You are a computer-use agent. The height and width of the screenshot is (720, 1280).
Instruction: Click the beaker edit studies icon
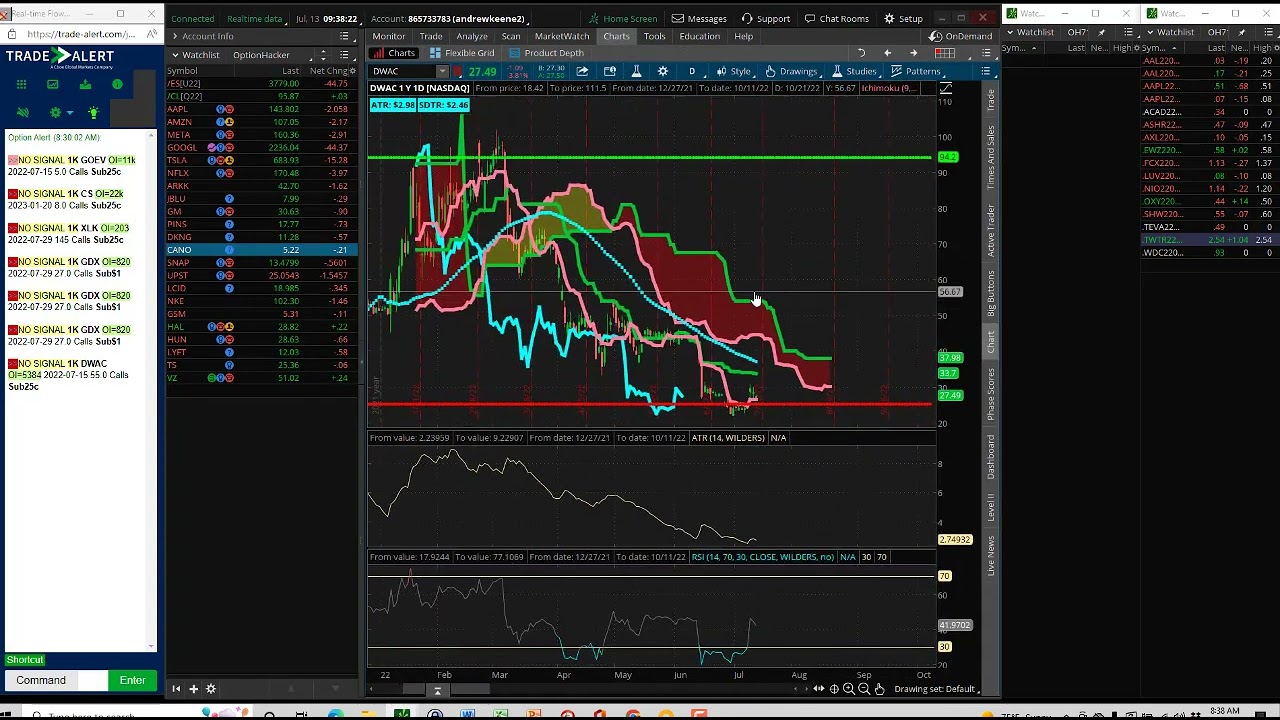pyautogui.click(x=636, y=71)
